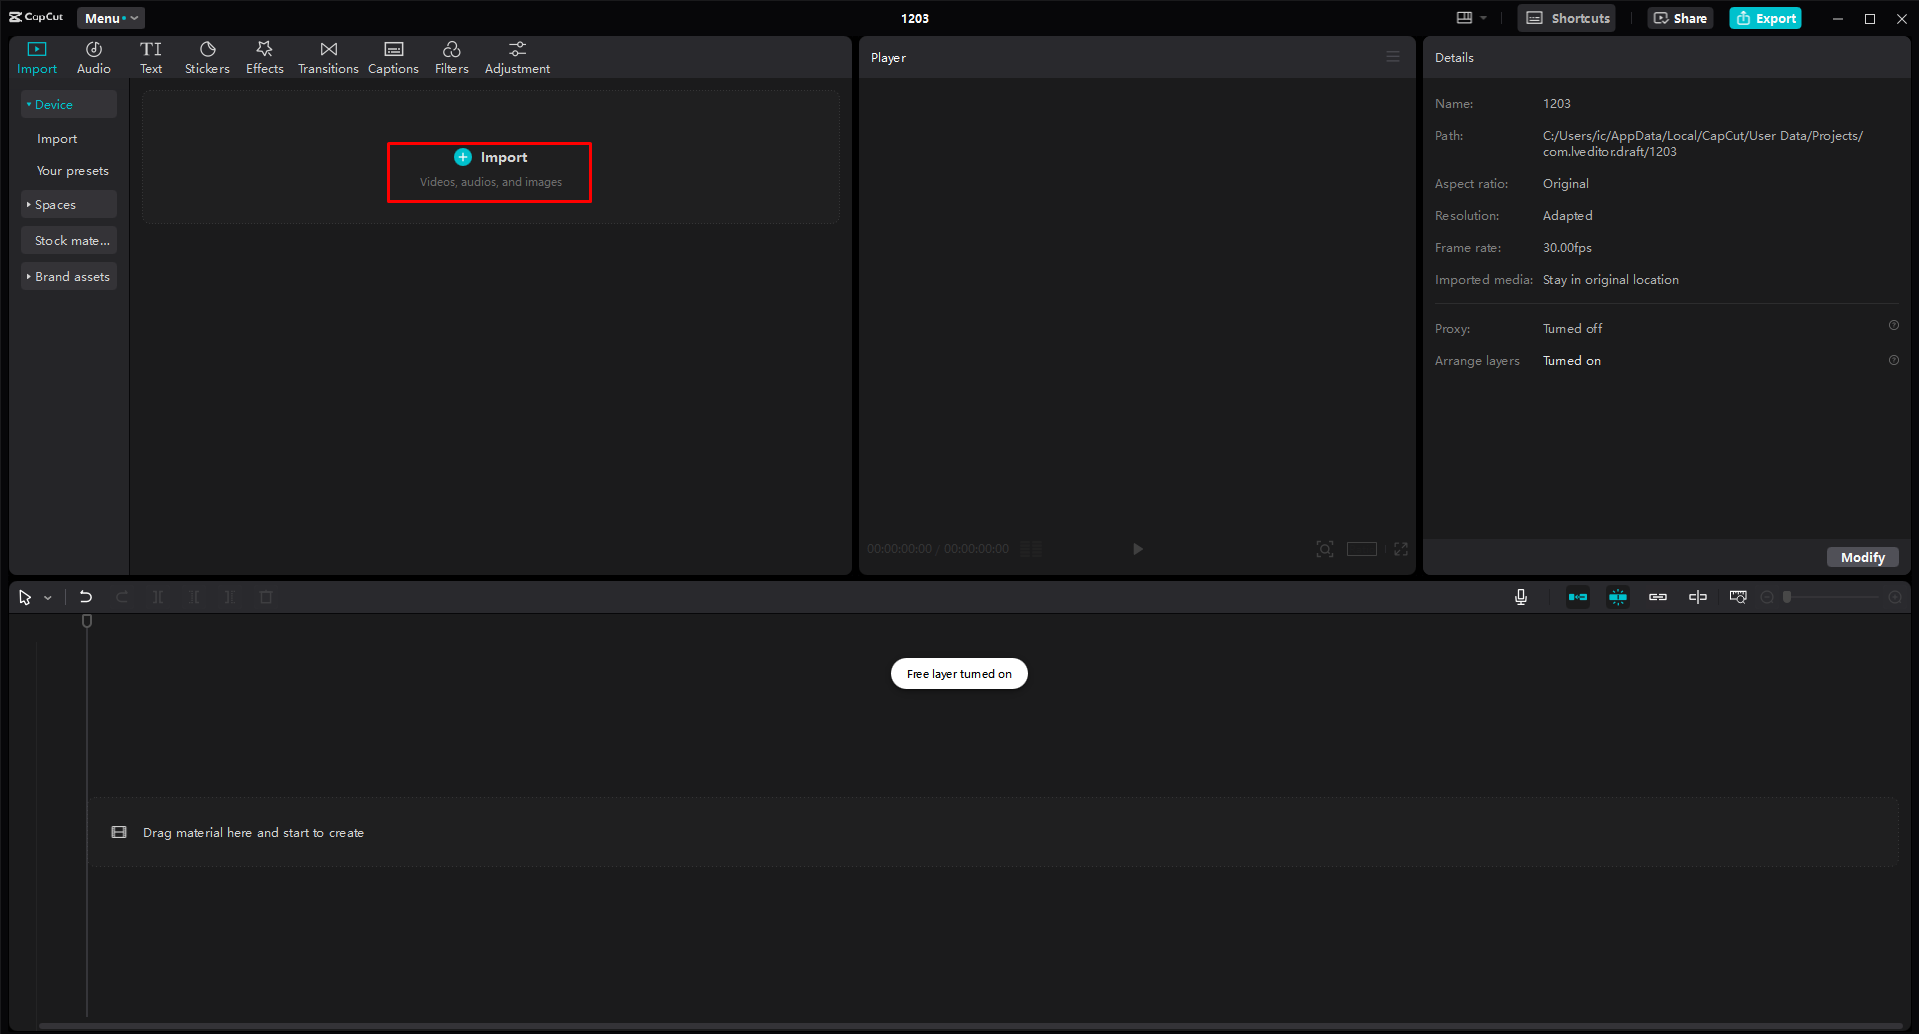Click the Redo icon
The height and width of the screenshot is (1034, 1919).
(122, 597)
